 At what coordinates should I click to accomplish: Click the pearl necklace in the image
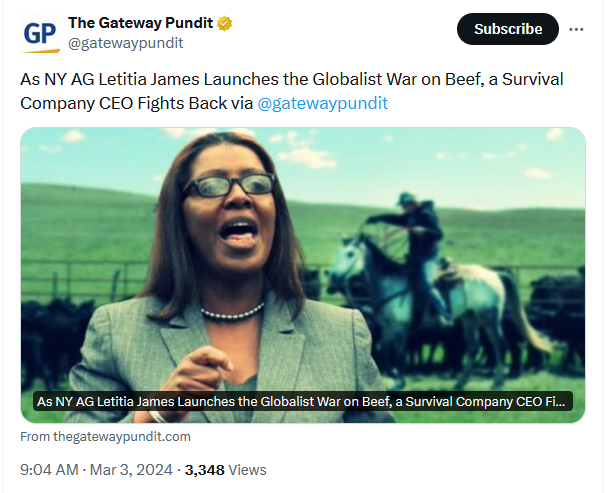[230, 311]
